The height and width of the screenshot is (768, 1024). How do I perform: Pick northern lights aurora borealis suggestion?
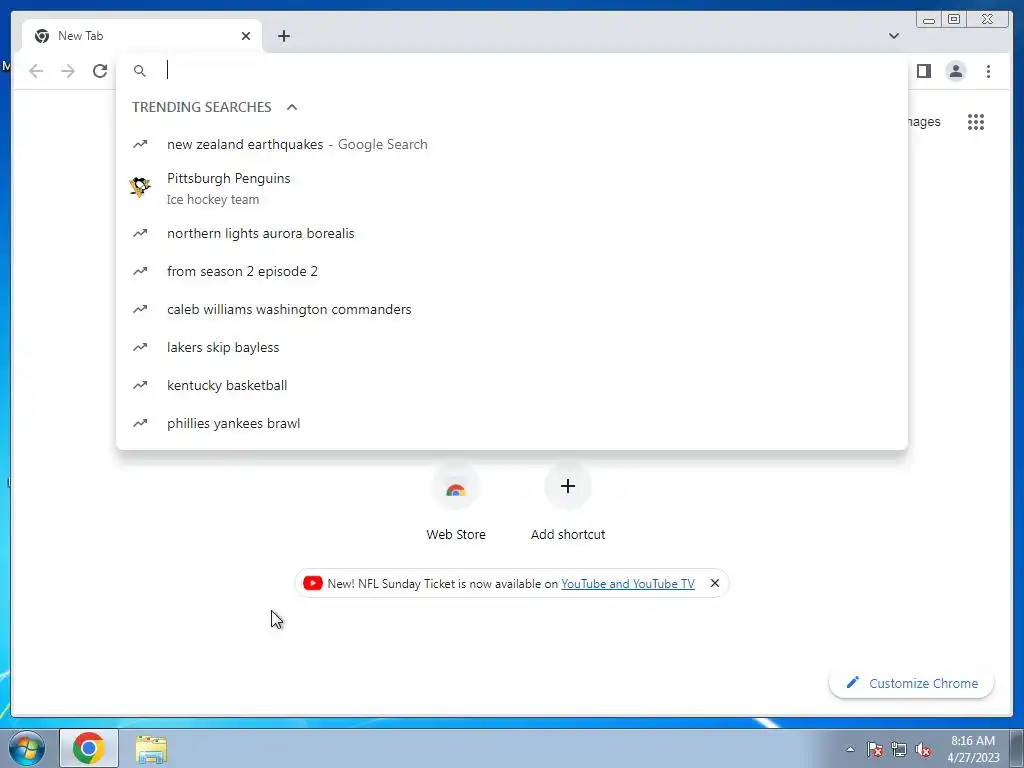(512, 233)
